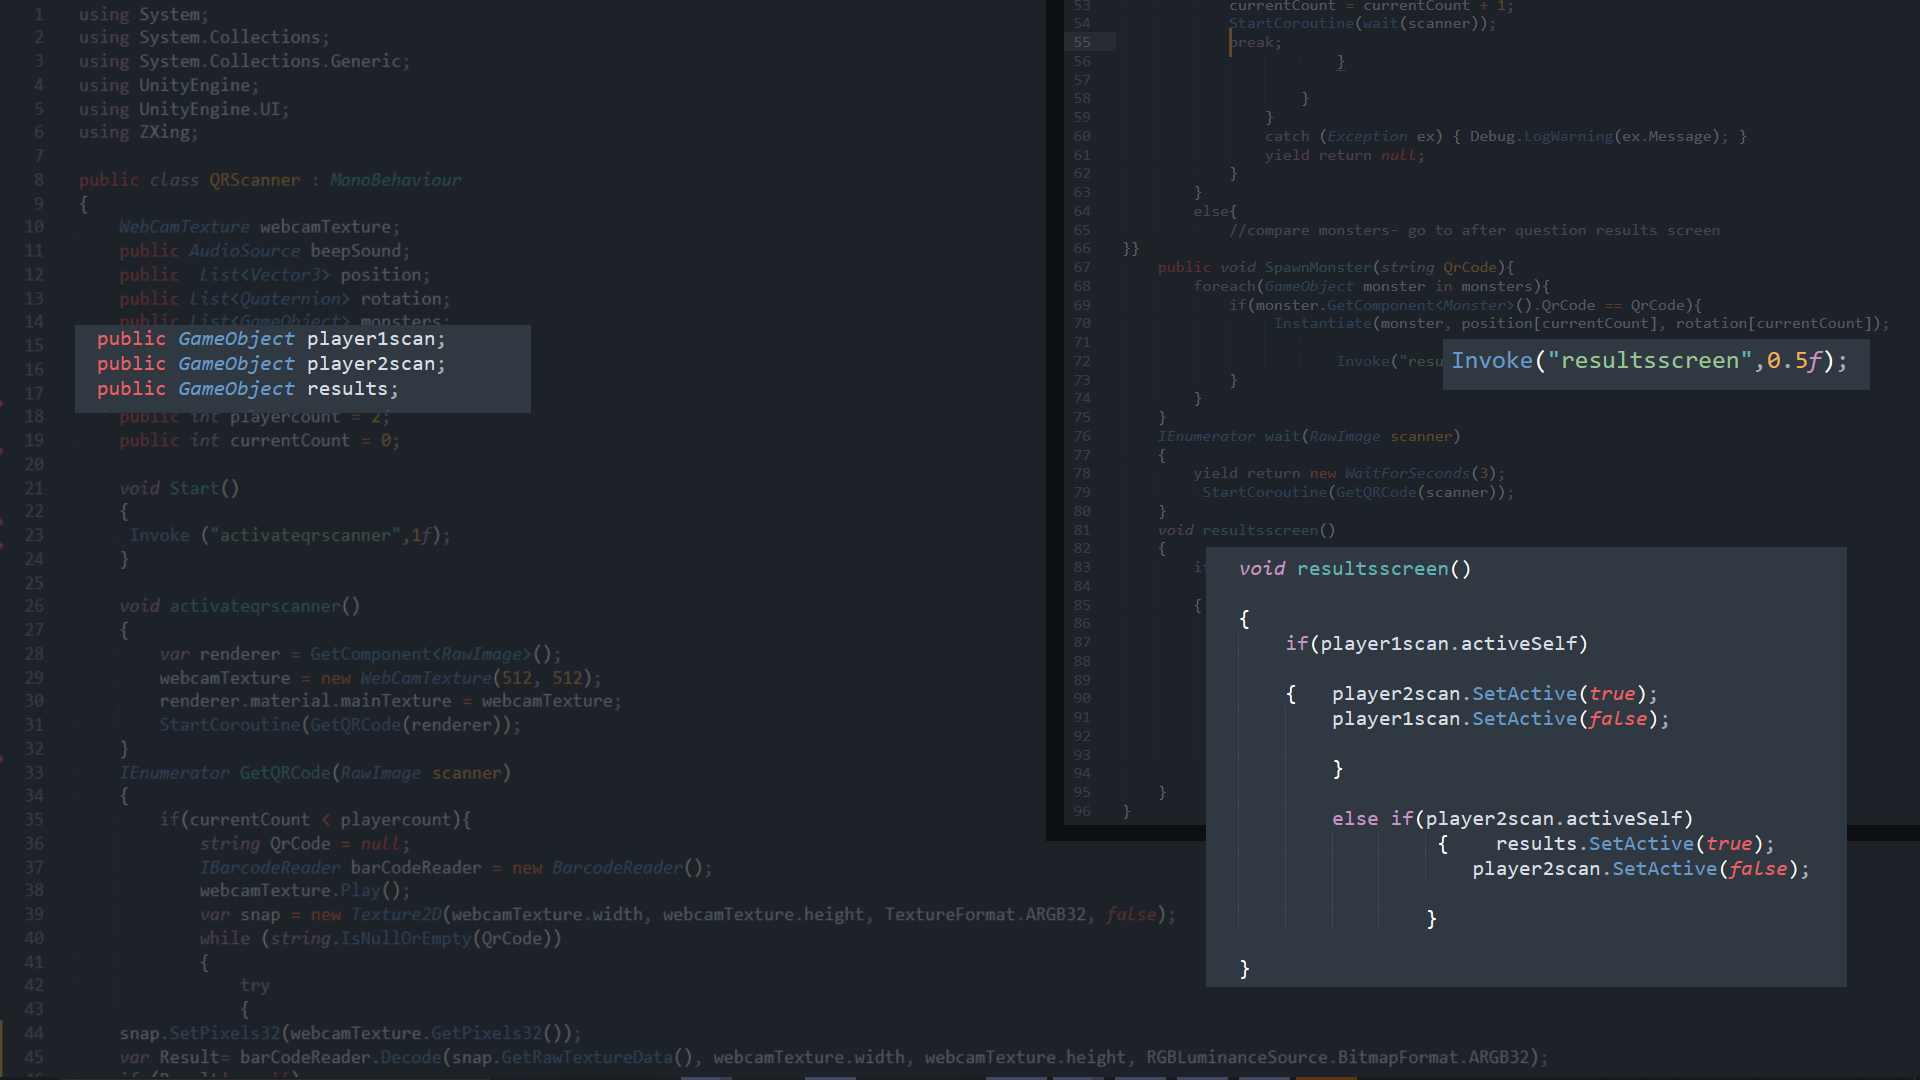
Task: Click 'WebCamTexture webcamTexture;' field declaration
Action: (x=259, y=227)
